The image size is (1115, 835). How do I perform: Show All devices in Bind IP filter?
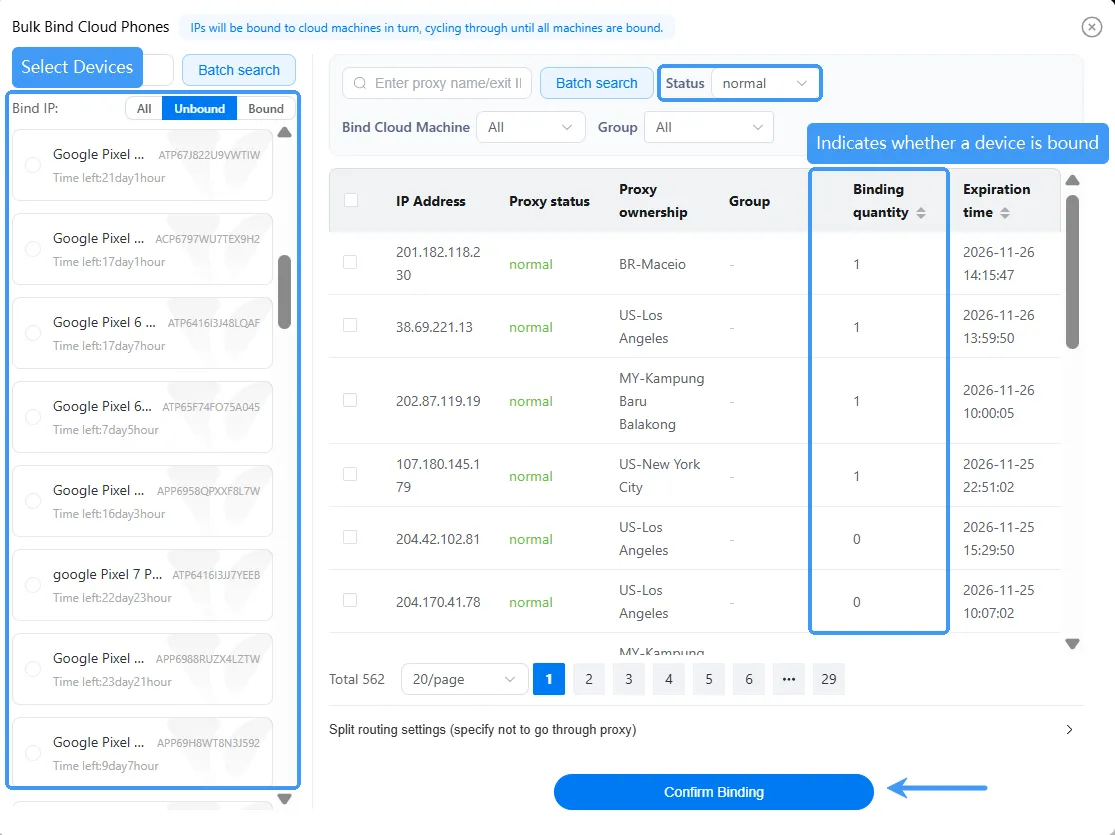tap(144, 109)
